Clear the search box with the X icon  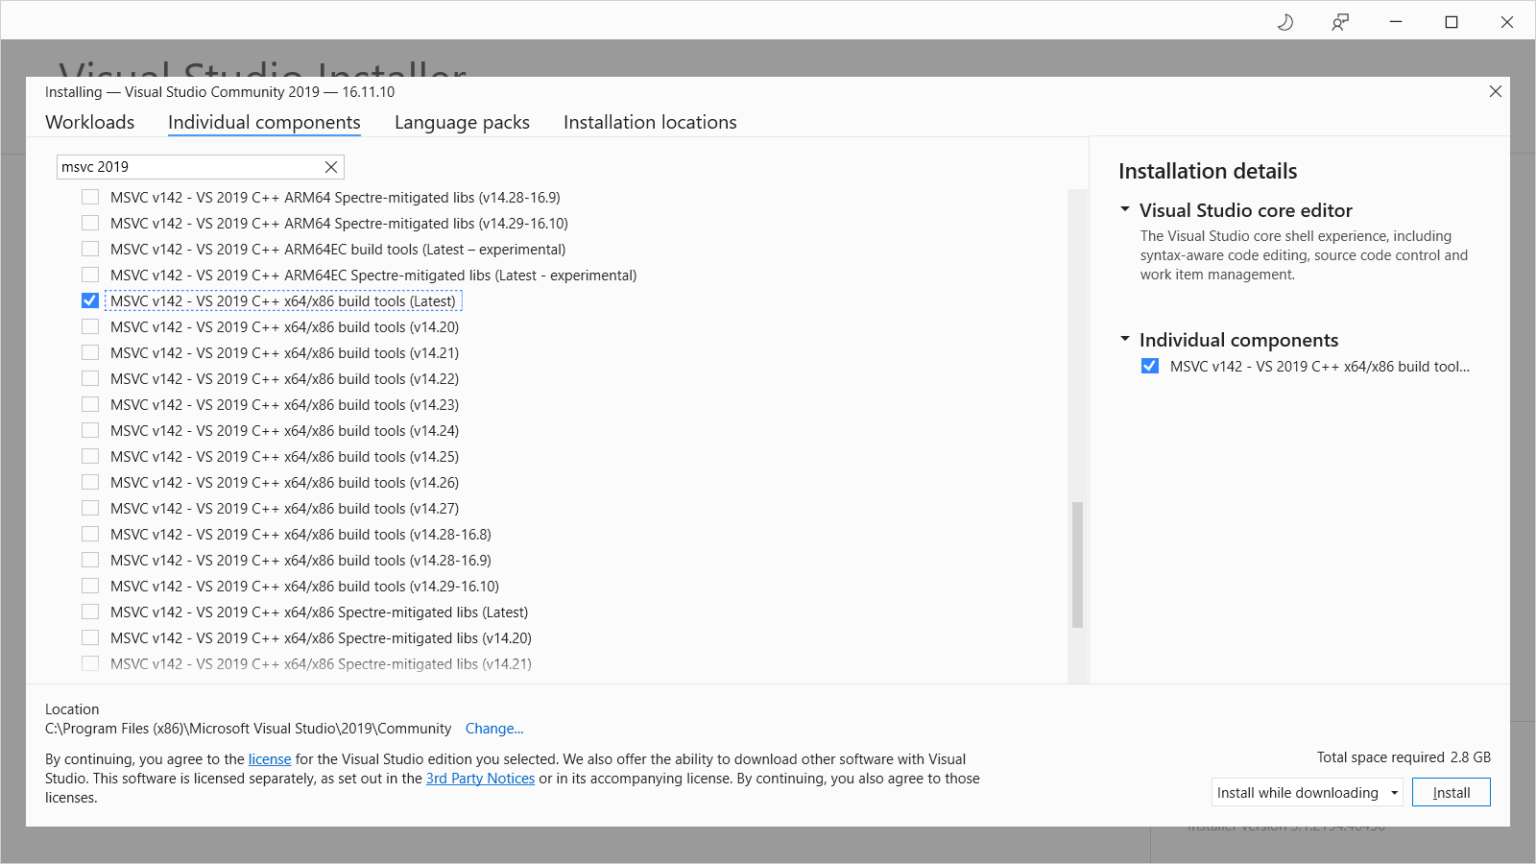(331, 167)
